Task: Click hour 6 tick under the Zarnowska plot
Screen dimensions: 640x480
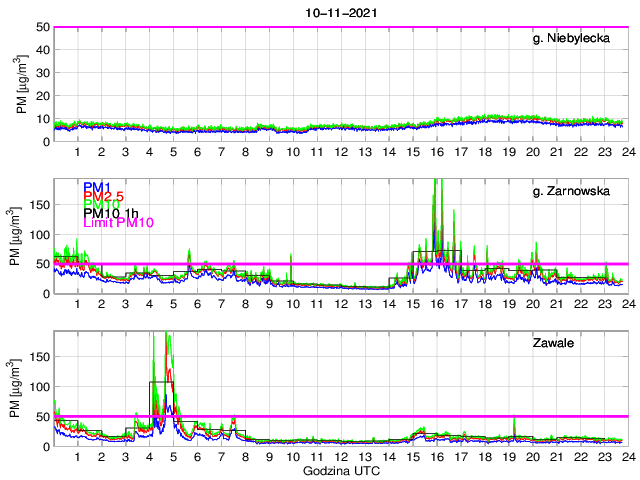Action: pos(197,303)
